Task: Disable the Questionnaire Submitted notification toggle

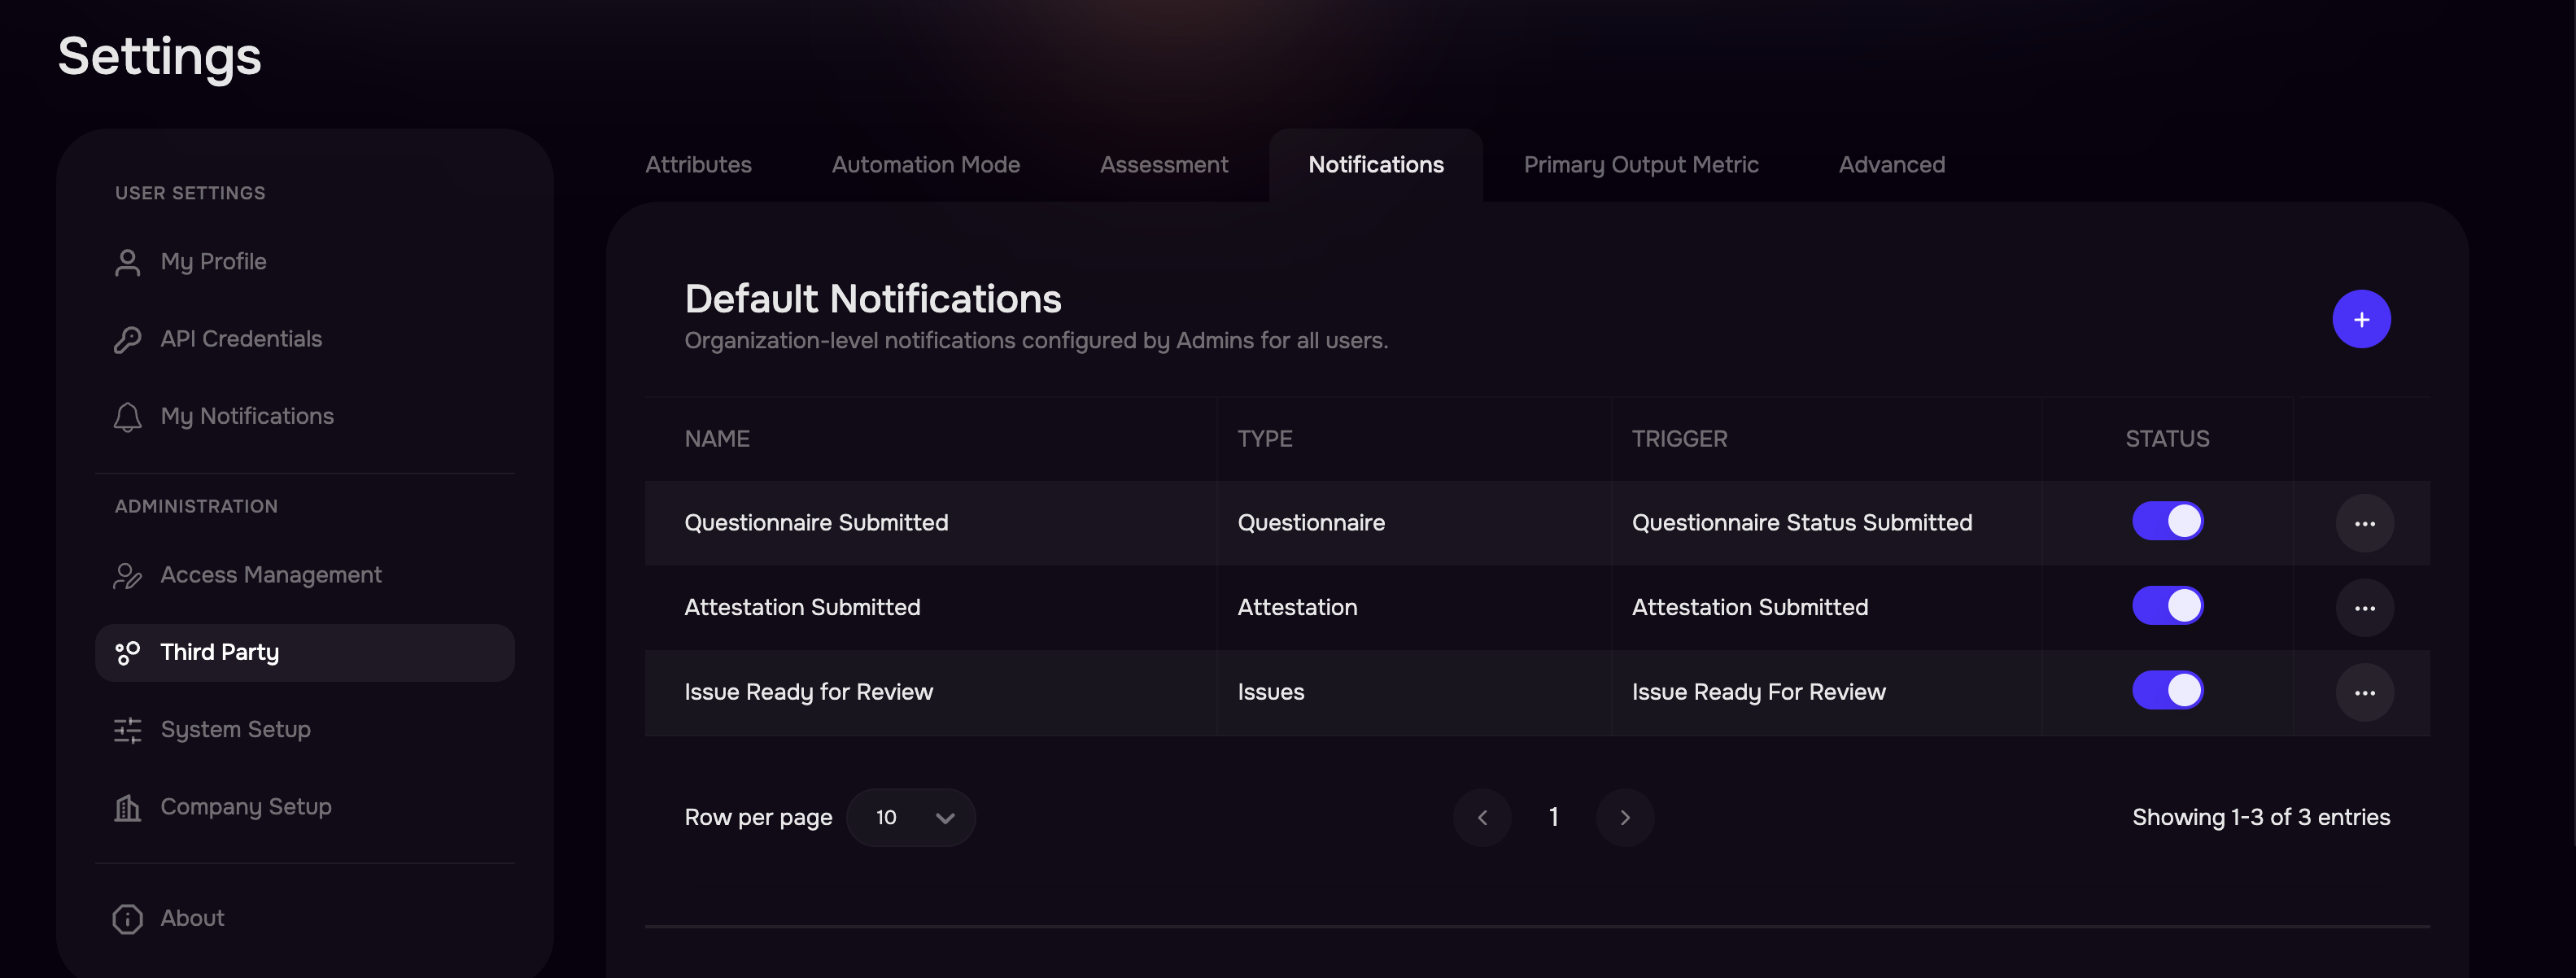Action: (x=2167, y=521)
